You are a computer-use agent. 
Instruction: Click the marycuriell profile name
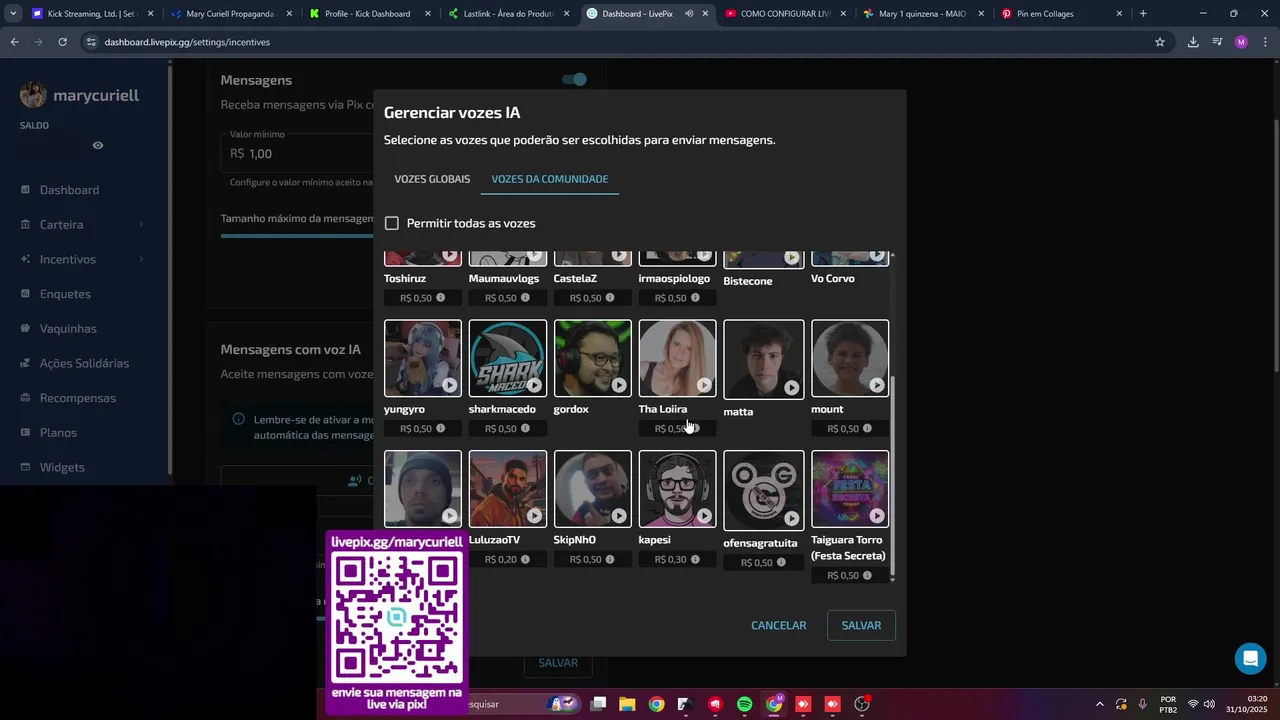click(96, 96)
